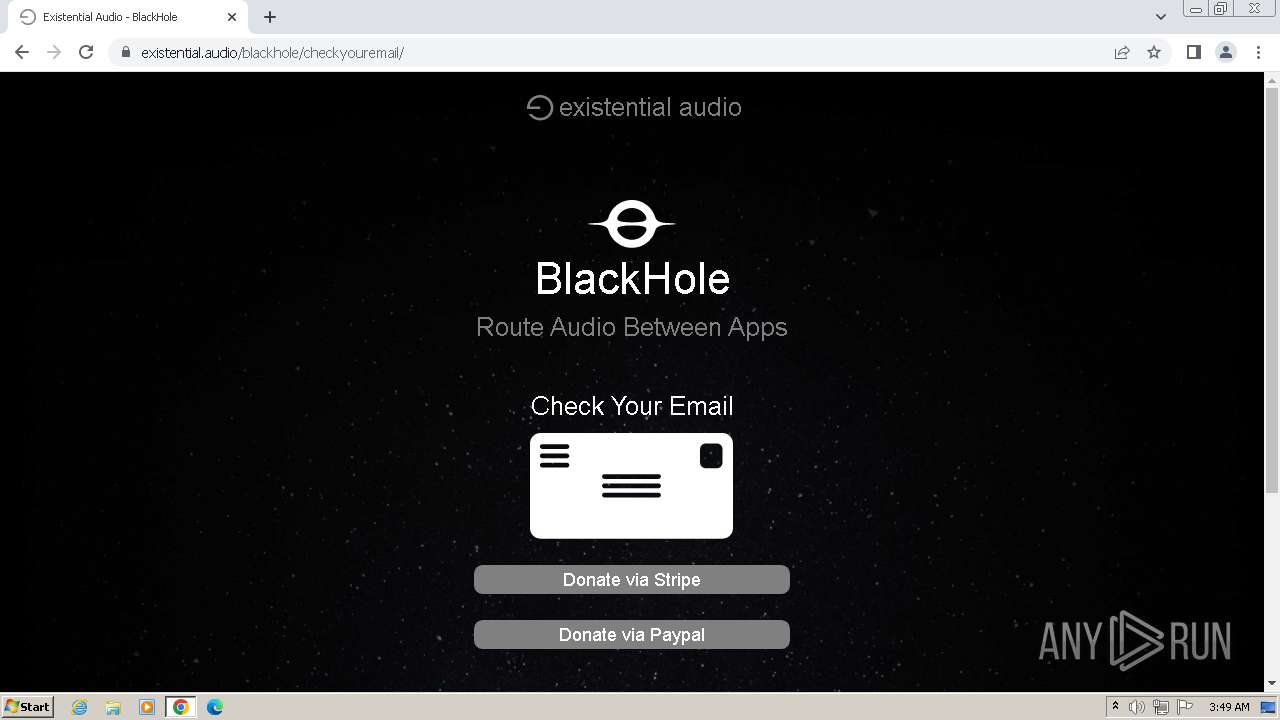This screenshot has width=1280, height=720.
Task: Reload the page with refresh icon
Action: click(86, 52)
